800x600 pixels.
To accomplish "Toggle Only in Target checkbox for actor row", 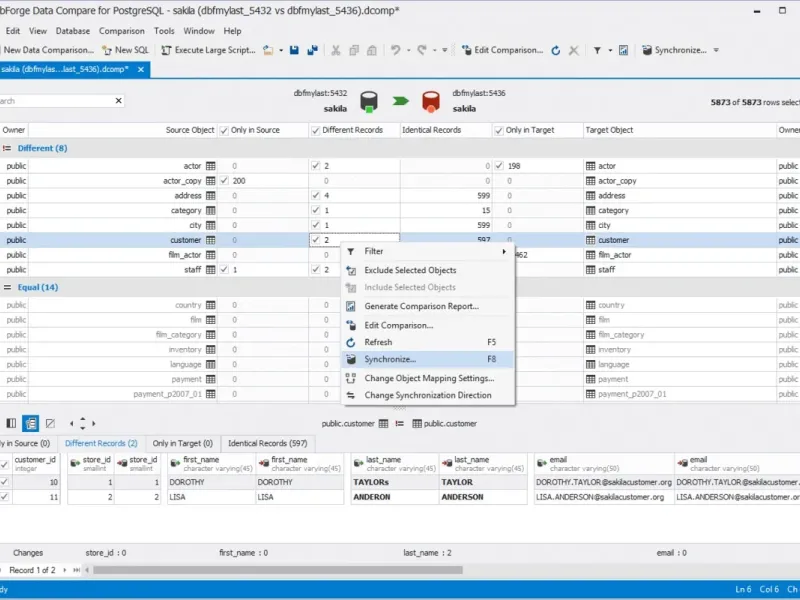I will (499, 166).
